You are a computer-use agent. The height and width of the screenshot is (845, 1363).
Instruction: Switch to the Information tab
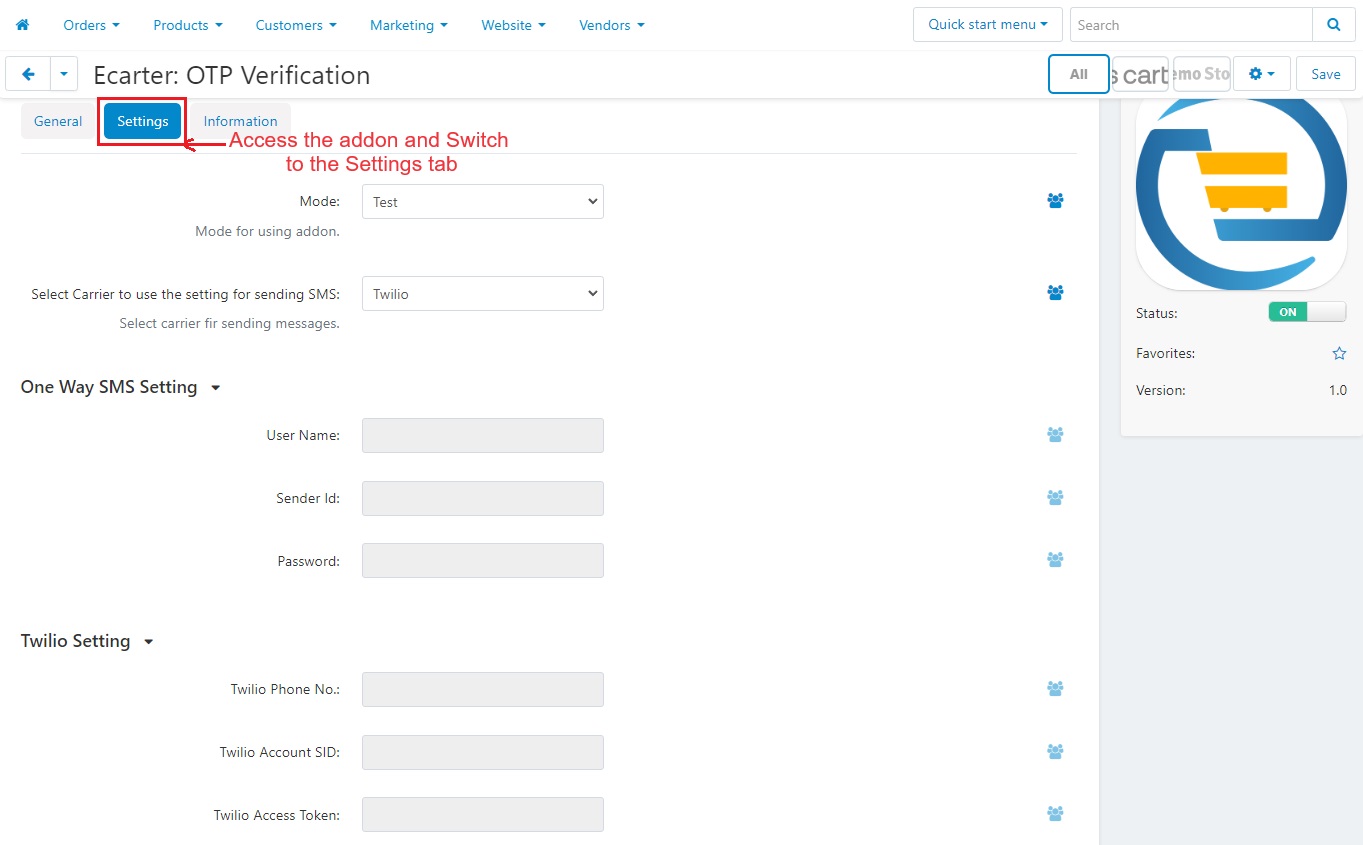point(241,121)
